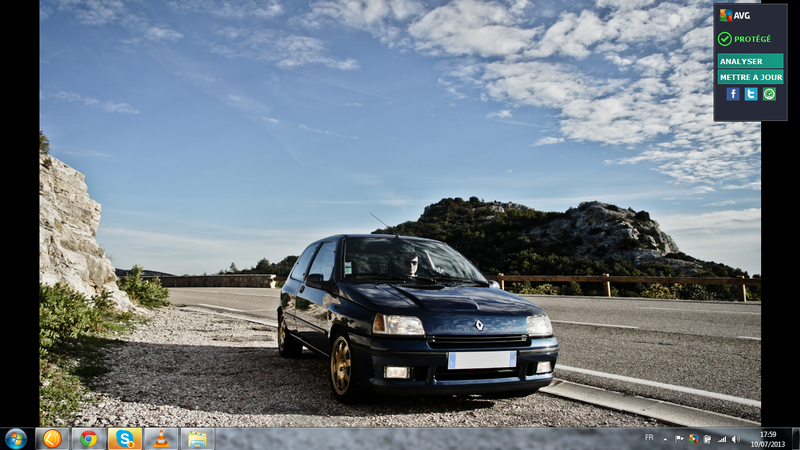
Task: Show hidden tray icons arrow
Action: pos(665,439)
